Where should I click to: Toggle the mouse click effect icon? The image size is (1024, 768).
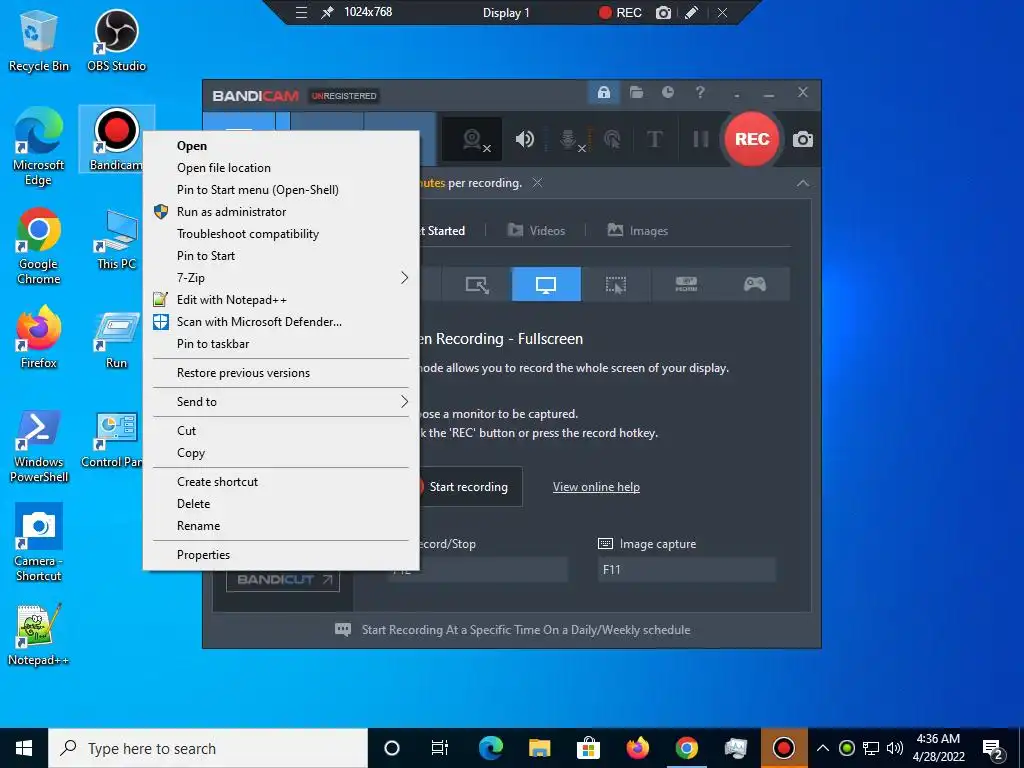point(612,139)
